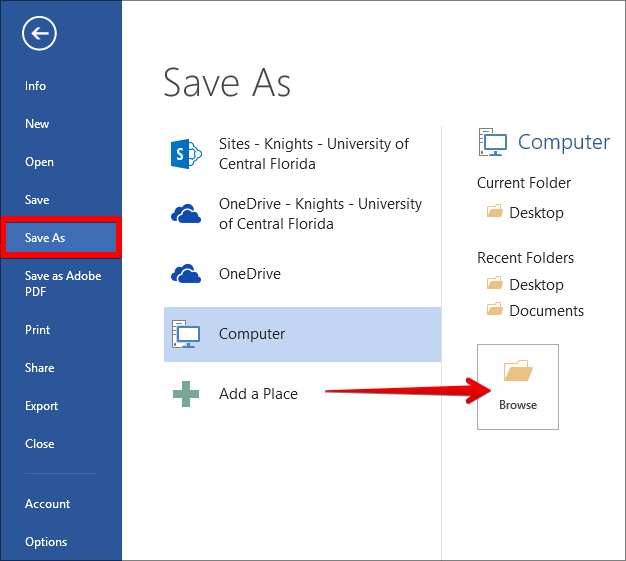Choose Open from the backstage menu
Viewport: 626px width, 561px height.
(x=40, y=162)
